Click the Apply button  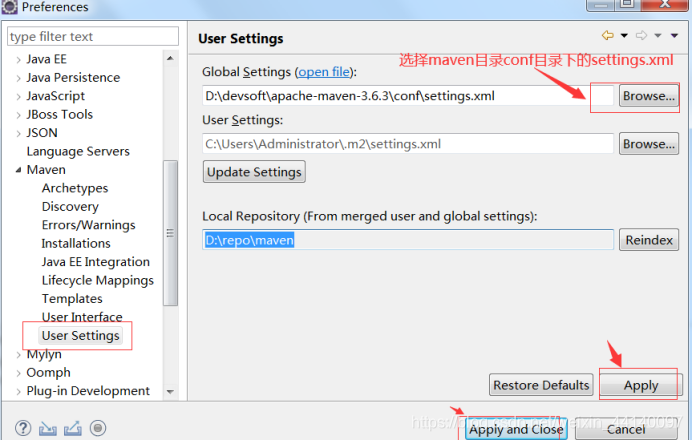(x=640, y=385)
